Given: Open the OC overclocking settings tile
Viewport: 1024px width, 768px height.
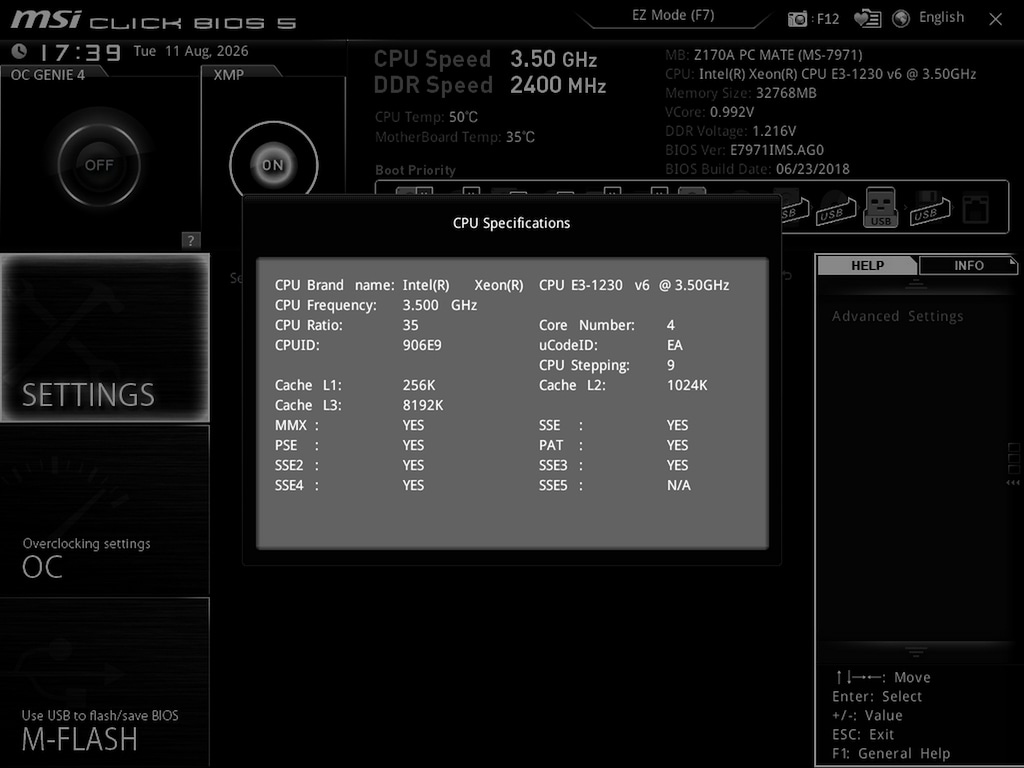Looking at the screenshot, I should tap(104, 510).
